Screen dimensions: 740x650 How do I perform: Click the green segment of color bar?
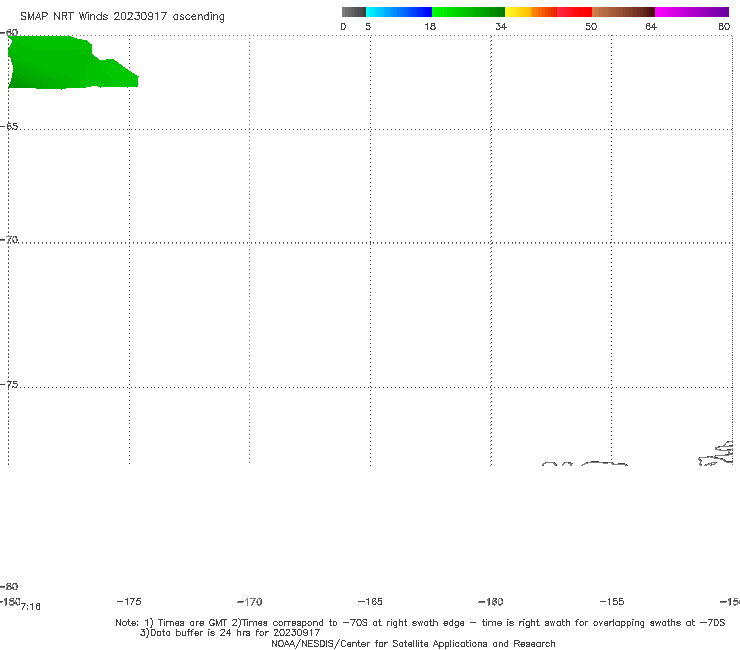(x=468, y=12)
